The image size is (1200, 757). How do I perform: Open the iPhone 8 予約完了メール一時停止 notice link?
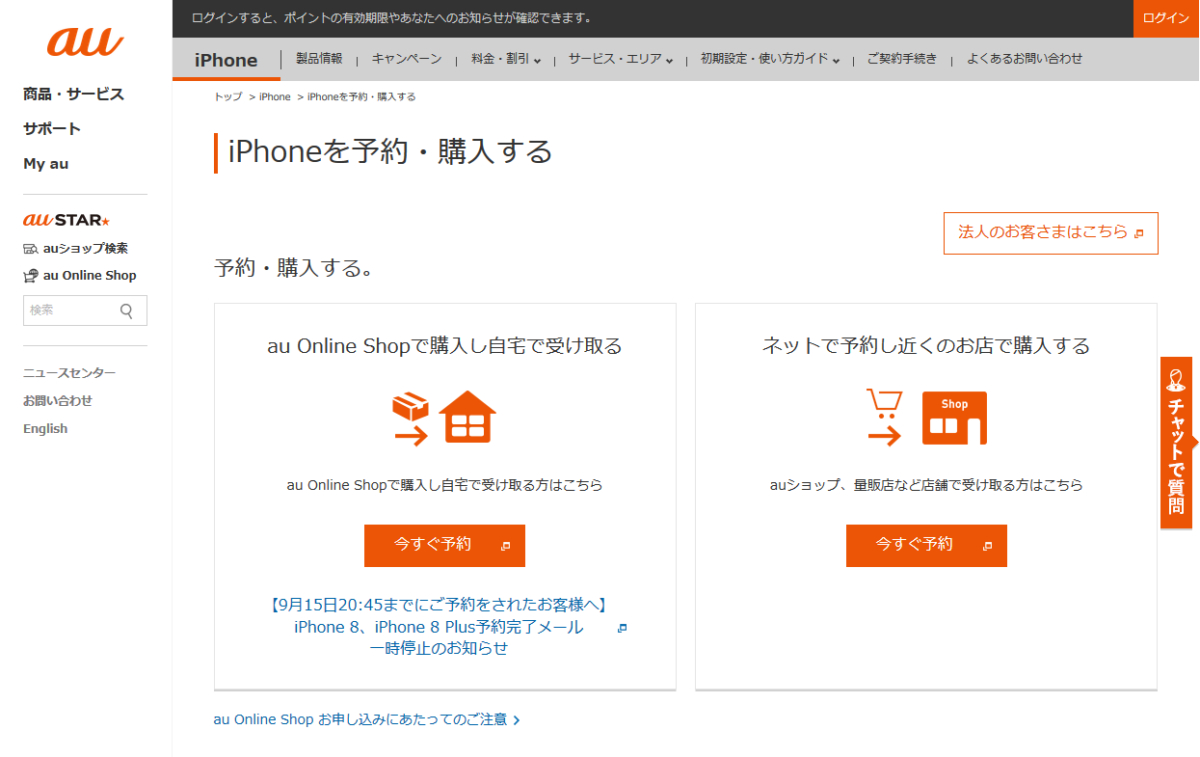click(x=439, y=627)
